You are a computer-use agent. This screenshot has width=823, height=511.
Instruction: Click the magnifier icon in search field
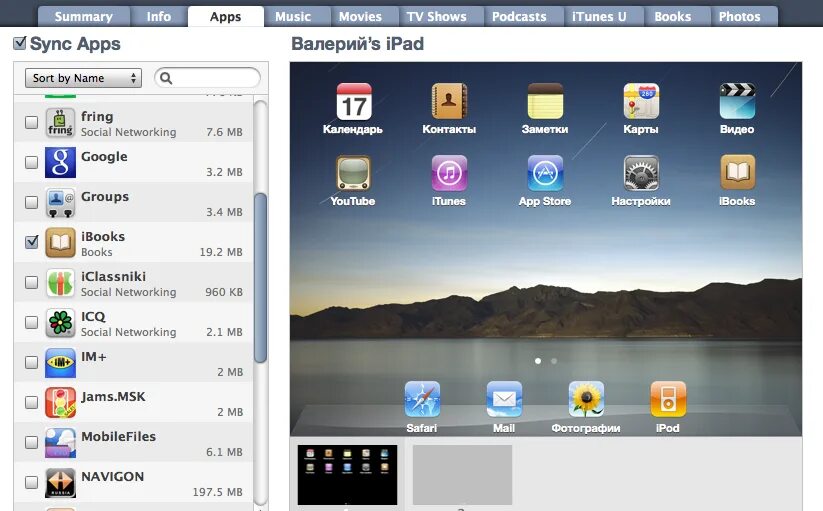point(166,78)
